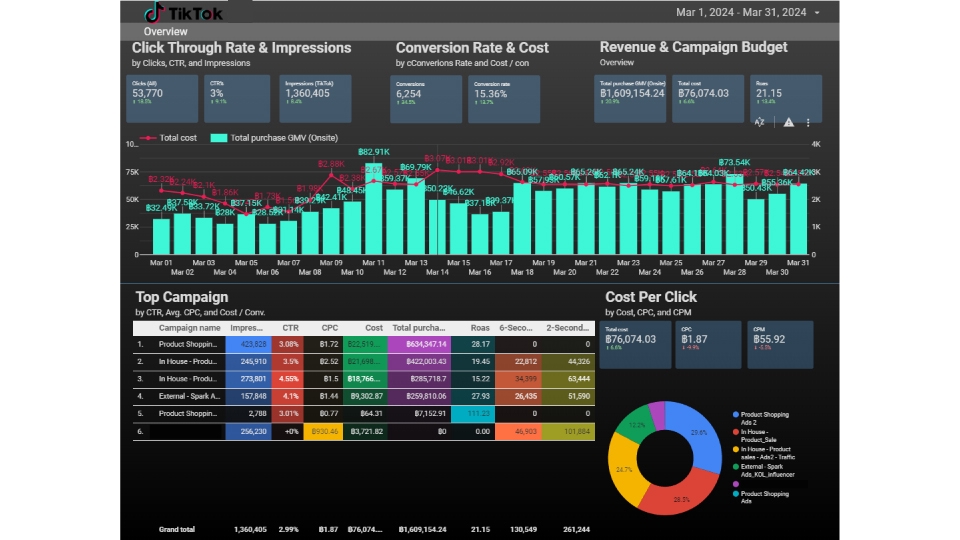Sort table by the CTR column header

tap(290, 328)
